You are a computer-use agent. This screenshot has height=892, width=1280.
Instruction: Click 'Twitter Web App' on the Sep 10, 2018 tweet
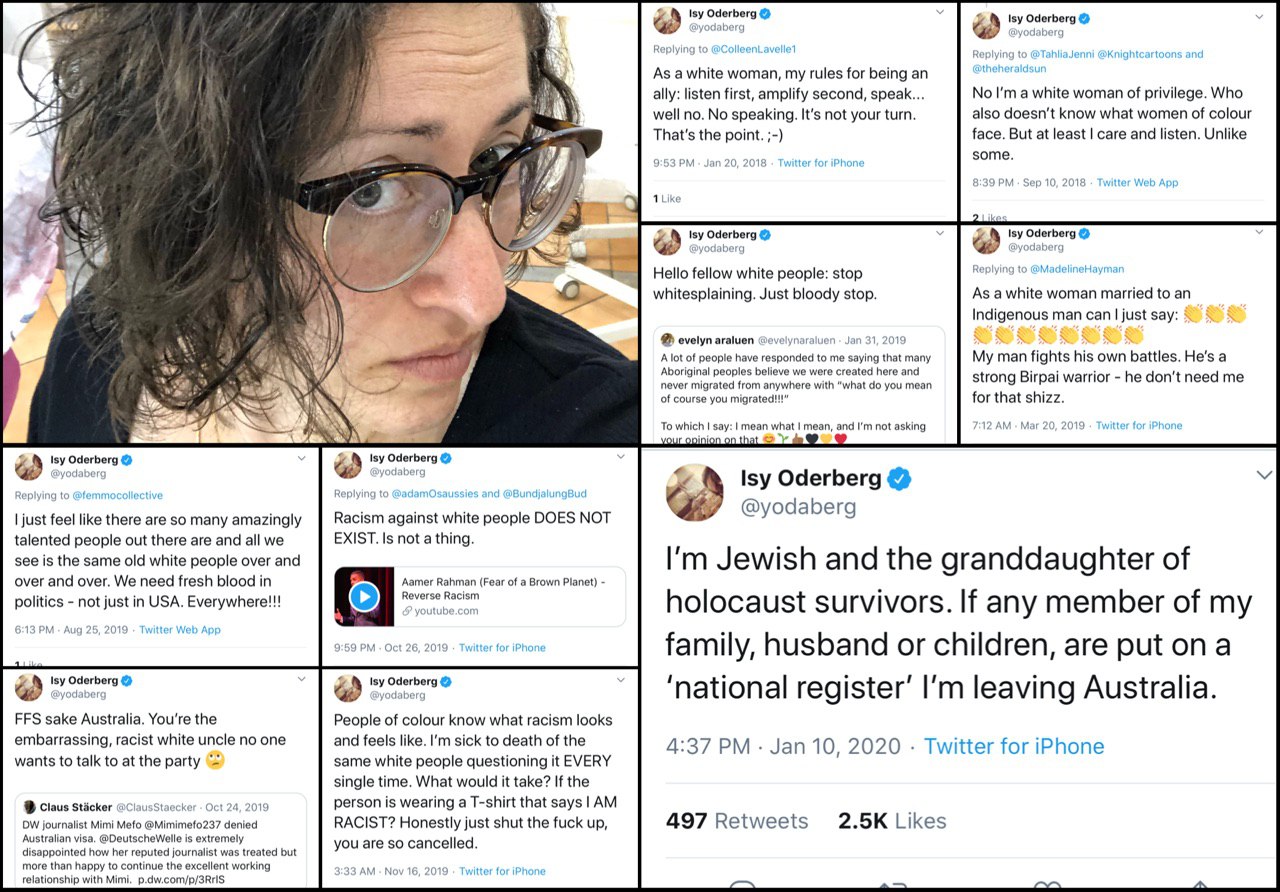[x=1137, y=182]
